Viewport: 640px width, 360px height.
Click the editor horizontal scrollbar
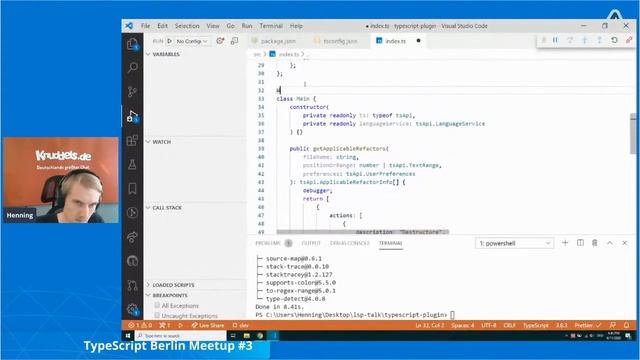pos(362,232)
